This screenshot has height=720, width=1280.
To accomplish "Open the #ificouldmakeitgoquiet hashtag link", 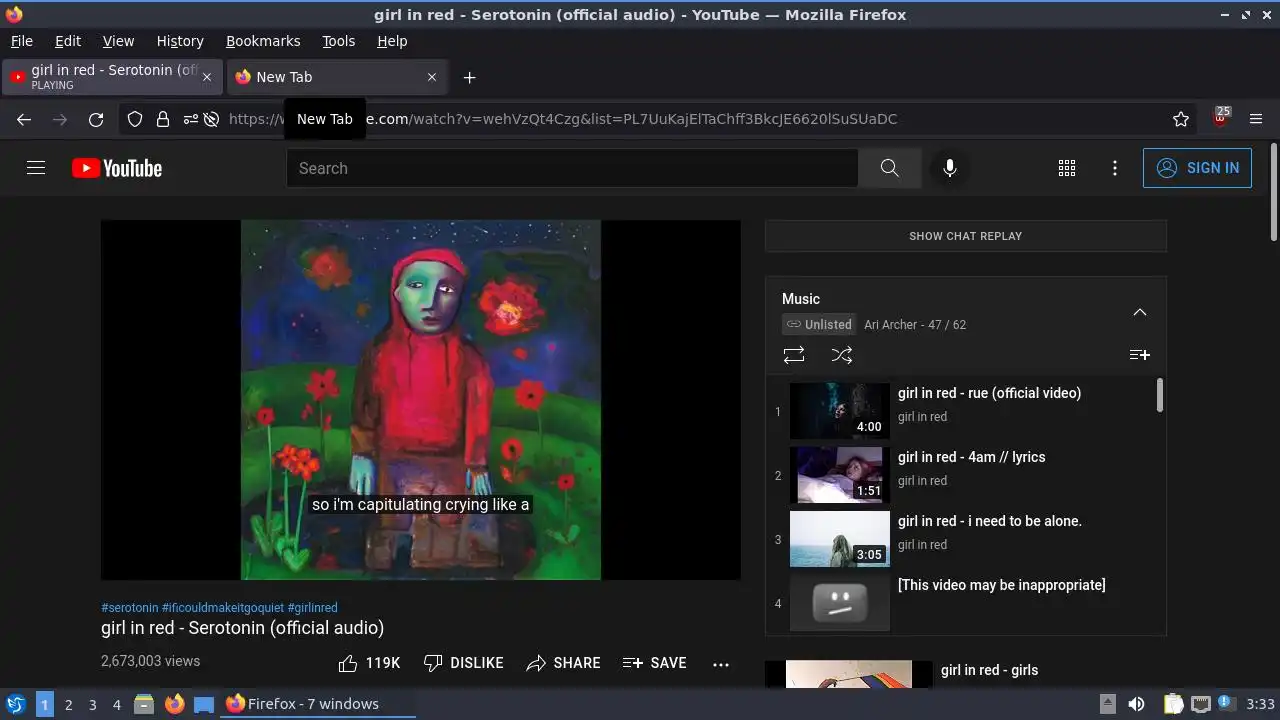I will click(223, 608).
